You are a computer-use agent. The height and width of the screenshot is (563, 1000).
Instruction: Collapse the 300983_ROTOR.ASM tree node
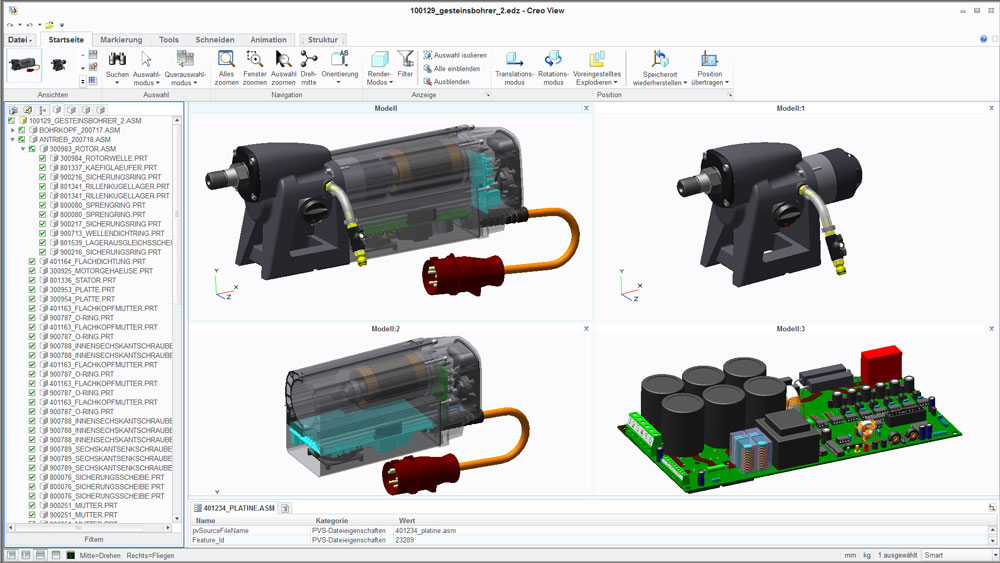click(x=23, y=149)
